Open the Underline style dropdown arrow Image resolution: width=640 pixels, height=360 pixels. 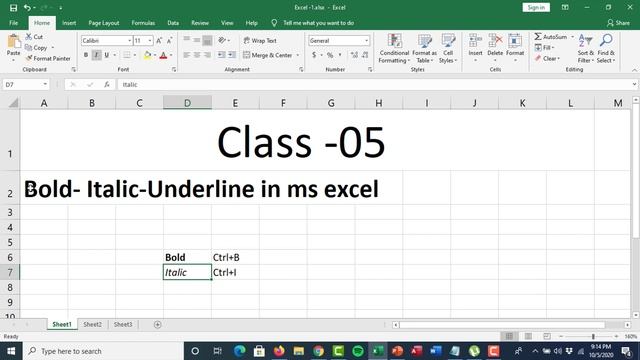coord(115,55)
